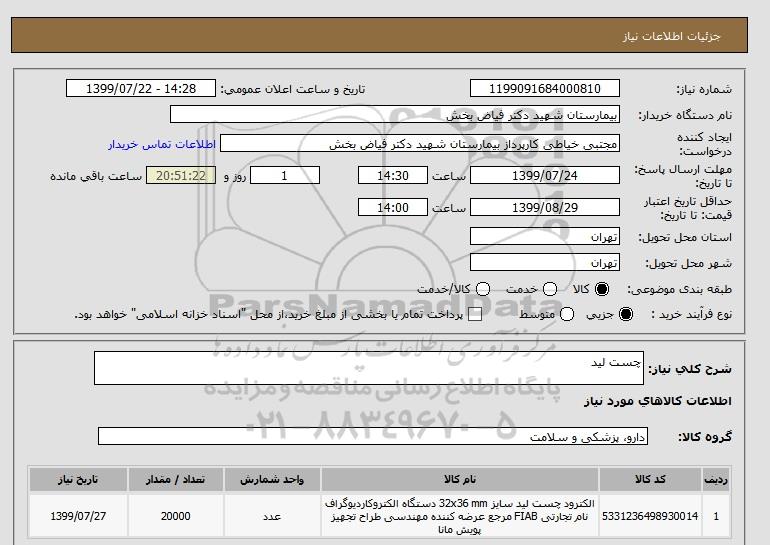Click the ساعت باقی مانده label
The image size is (770, 545).
point(96,176)
